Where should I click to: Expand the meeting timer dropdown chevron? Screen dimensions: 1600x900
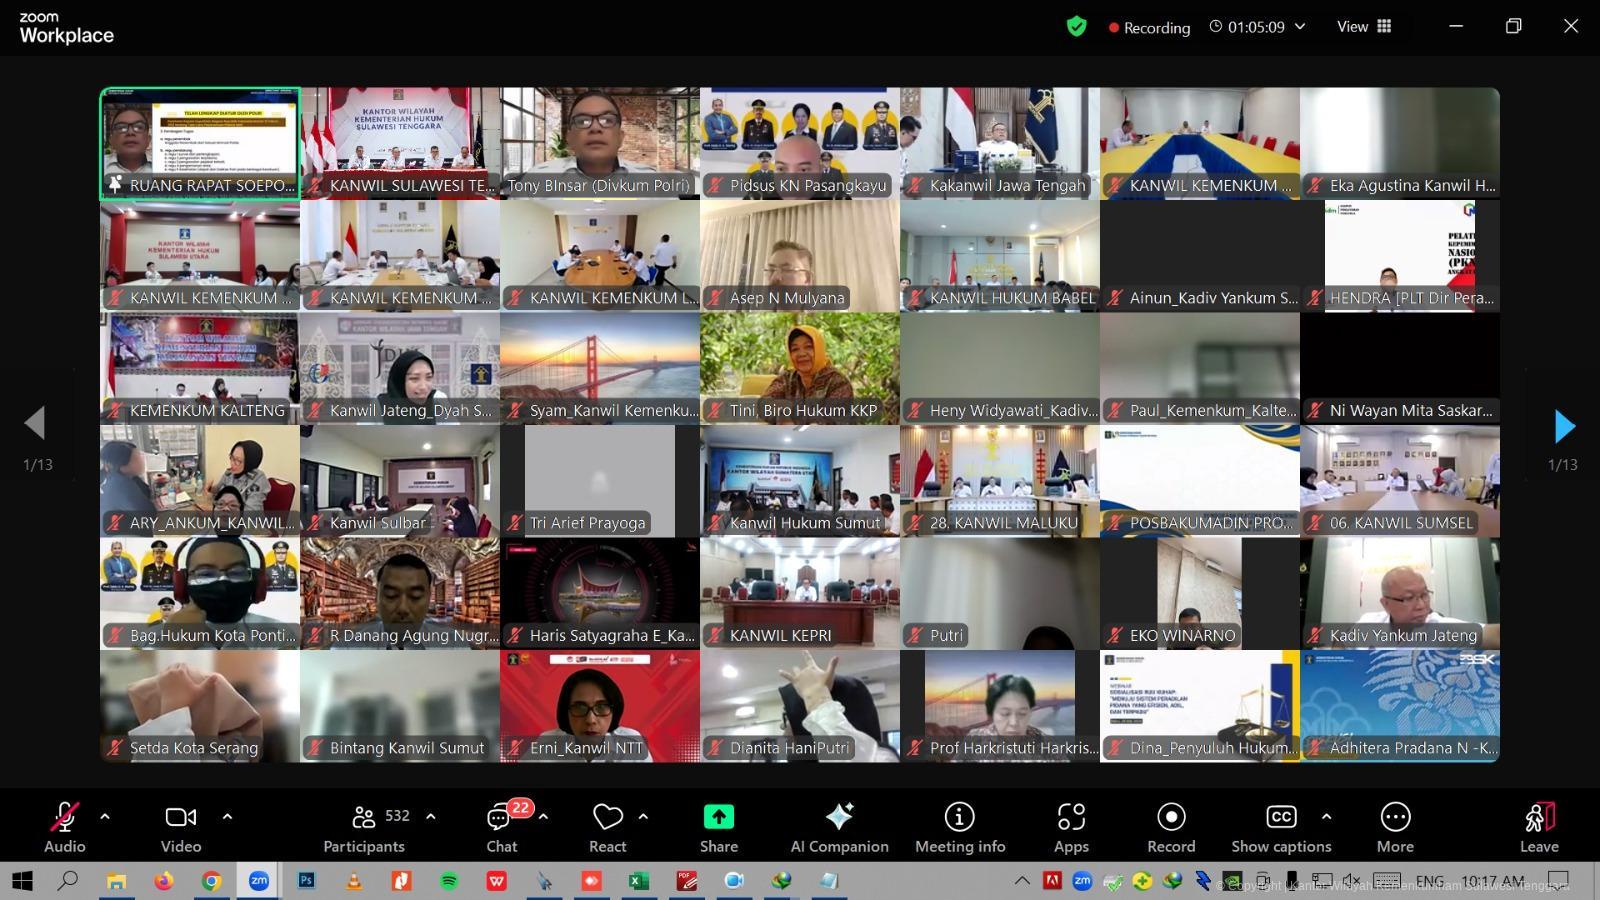click(1300, 27)
